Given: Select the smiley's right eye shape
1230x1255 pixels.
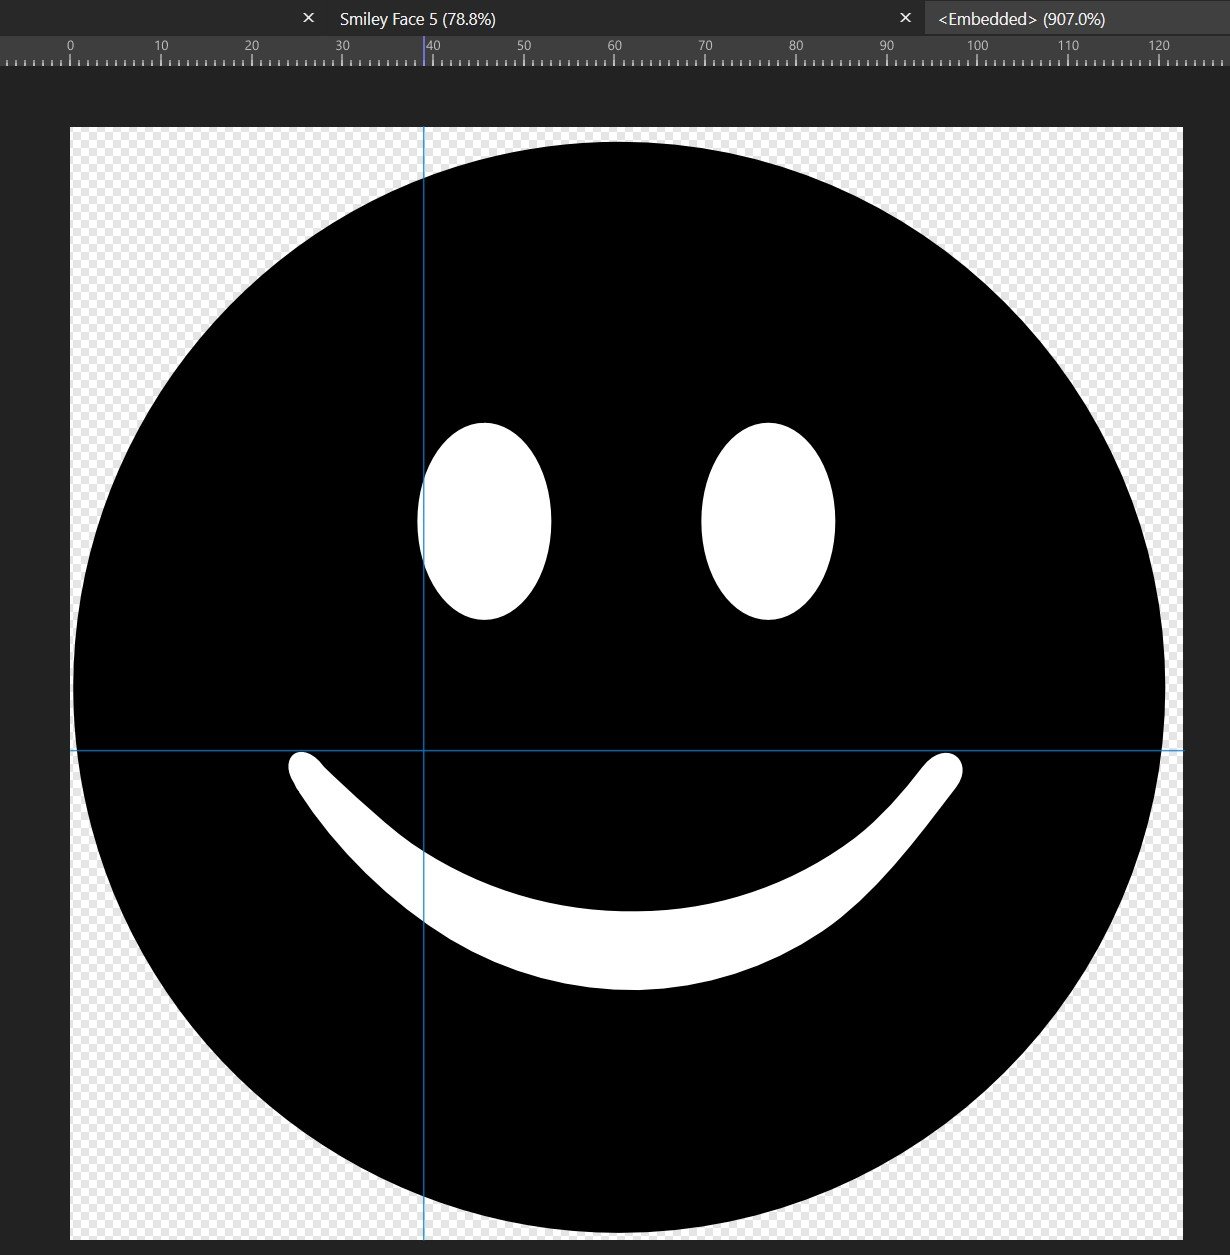Looking at the screenshot, I should click(x=768, y=522).
